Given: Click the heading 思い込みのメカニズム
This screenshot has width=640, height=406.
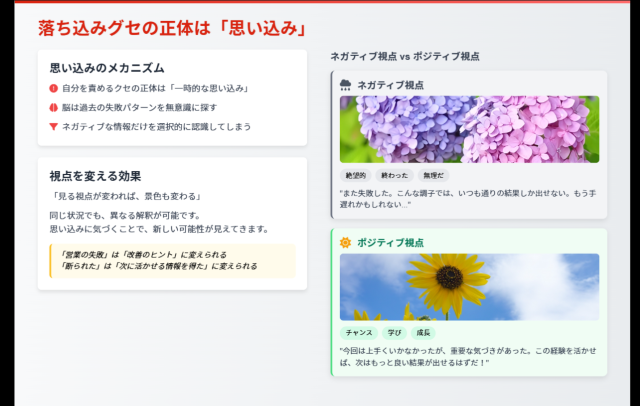Looking at the screenshot, I should click(107, 68).
